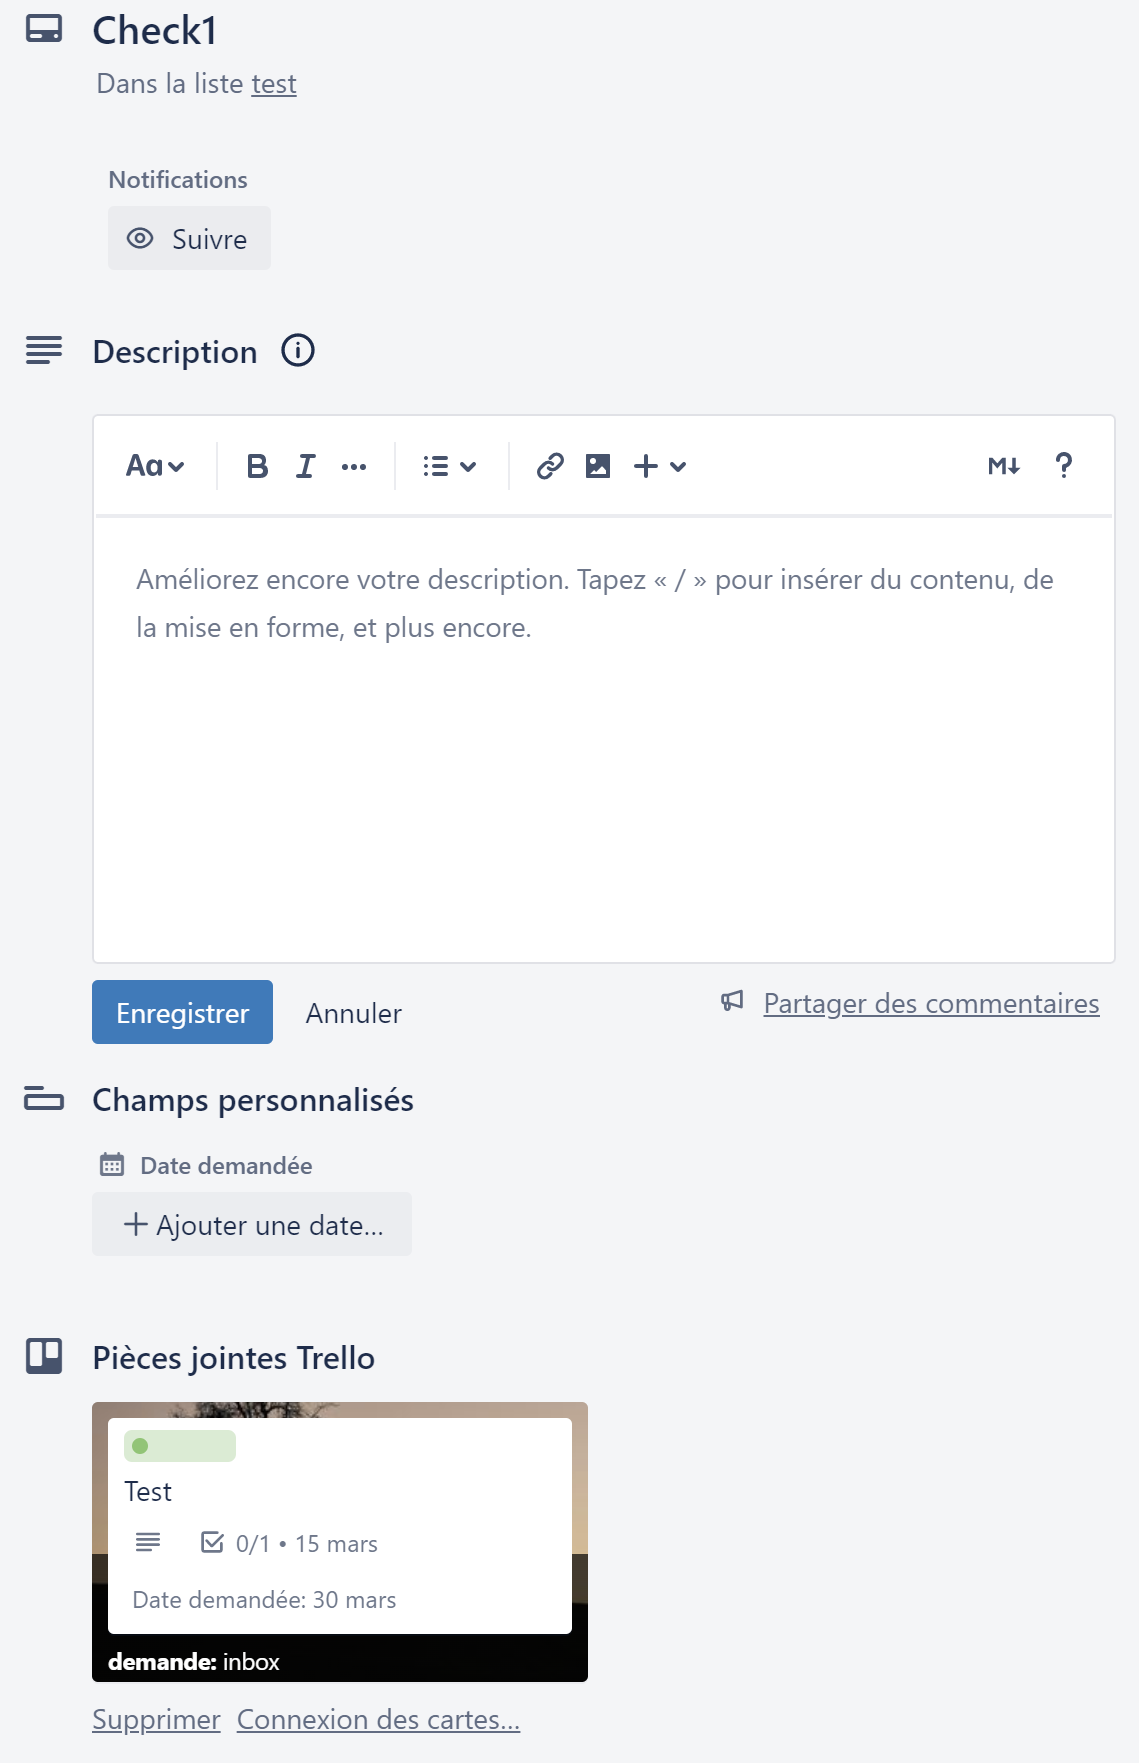This screenshot has width=1139, height=1763.
Task: Click the card icon beside Check1 title
Action: click(x=44, y=29)
